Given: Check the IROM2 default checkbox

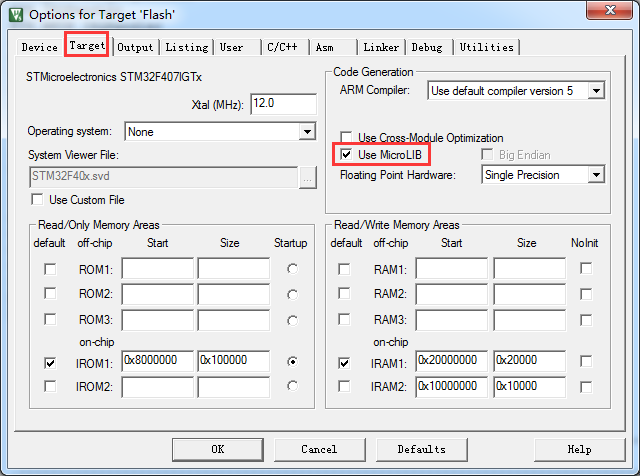Looking at the screenshot, I should pyautogui.click(x=50, y=386).
